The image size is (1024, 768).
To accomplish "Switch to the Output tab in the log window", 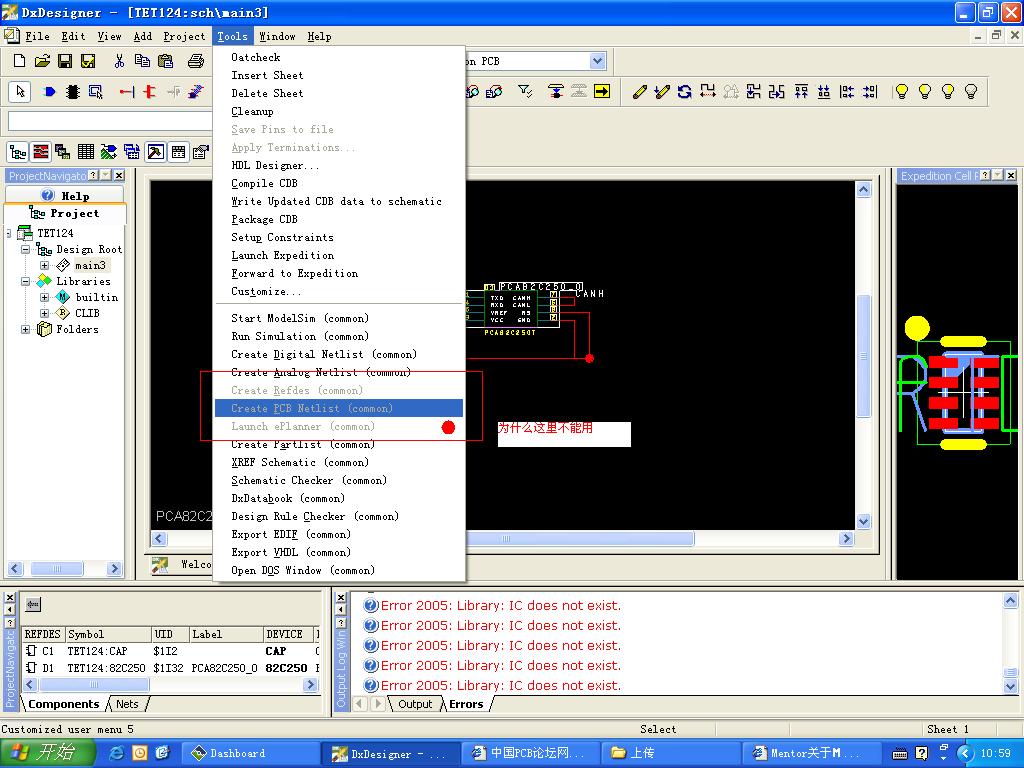I will [x=415, y=704].
